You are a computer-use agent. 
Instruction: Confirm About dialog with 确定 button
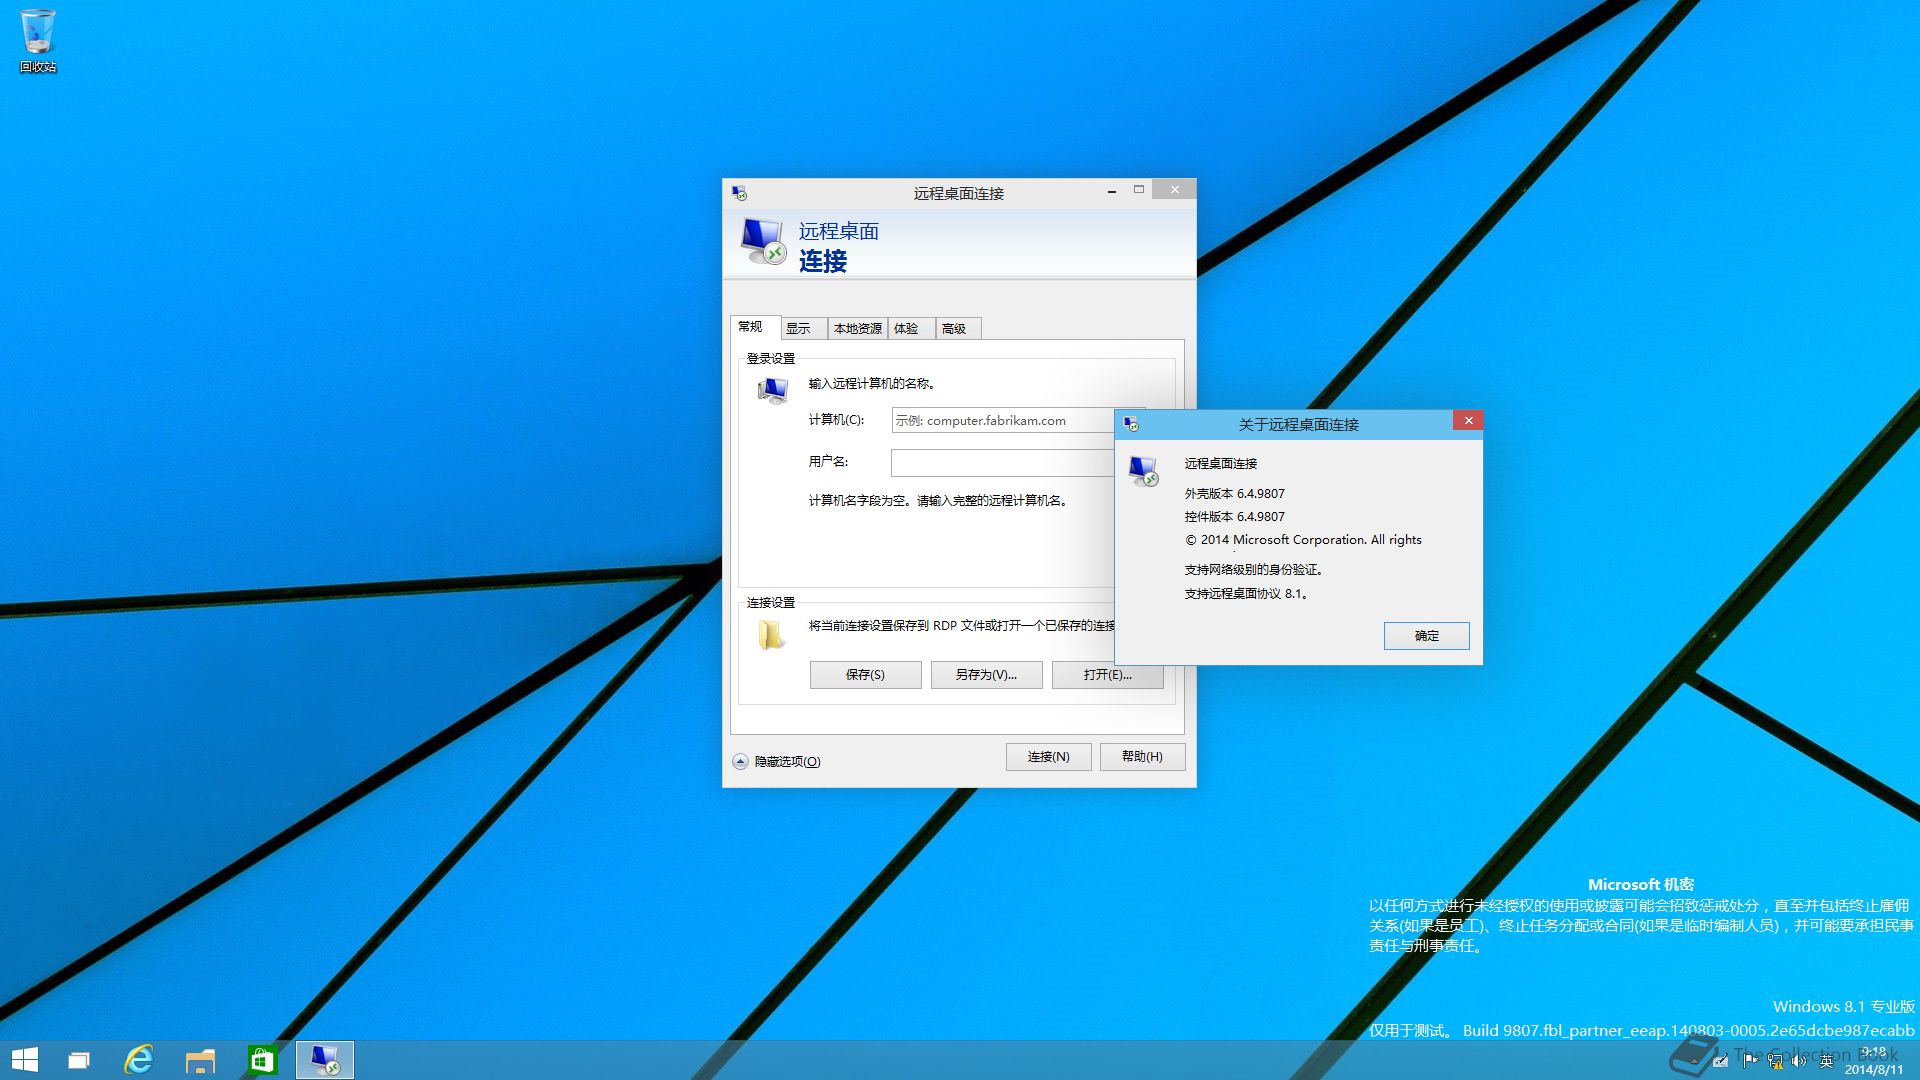(x=1426, y=636)
